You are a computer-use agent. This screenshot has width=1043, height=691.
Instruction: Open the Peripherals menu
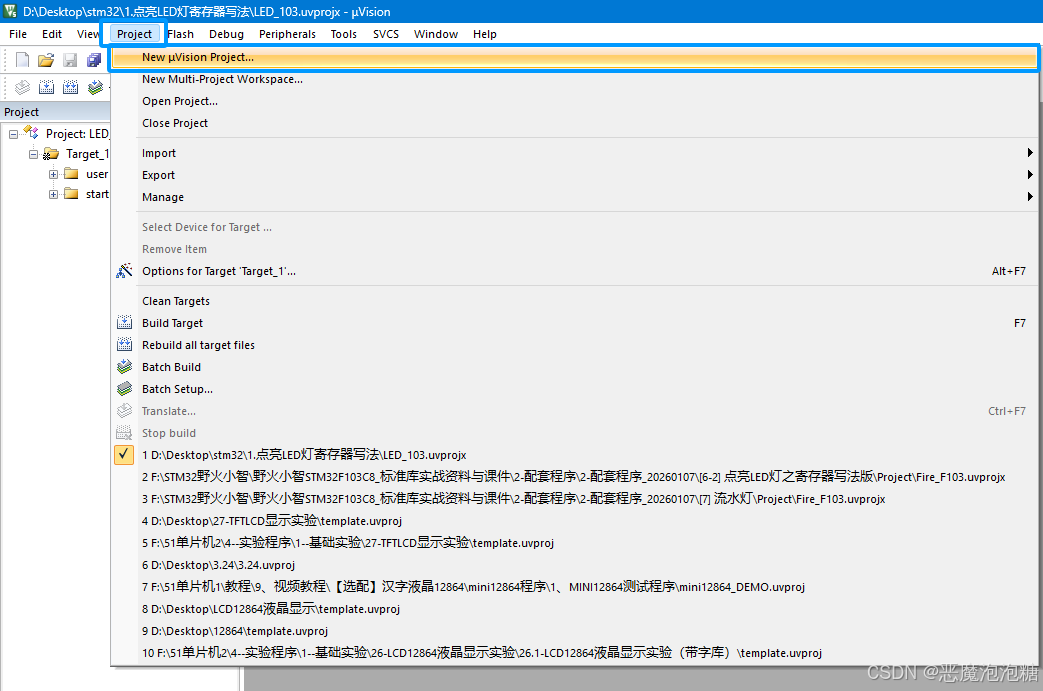(287, 34)
